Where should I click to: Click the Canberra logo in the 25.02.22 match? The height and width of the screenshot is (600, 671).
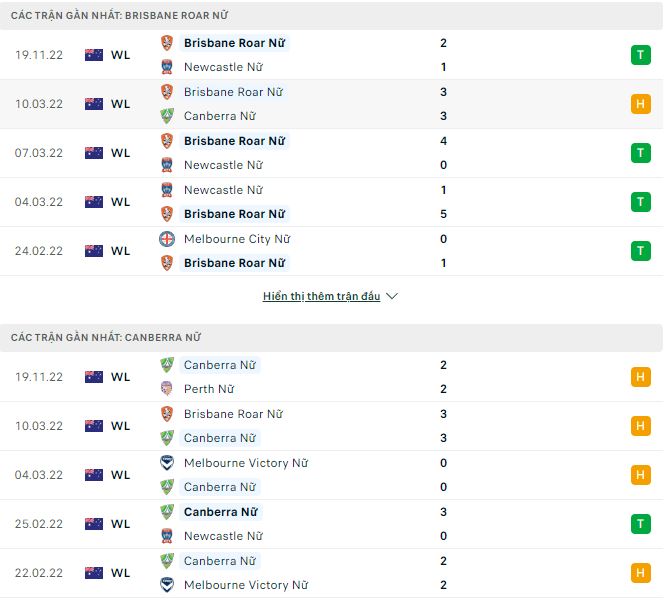tap(167, 512)
